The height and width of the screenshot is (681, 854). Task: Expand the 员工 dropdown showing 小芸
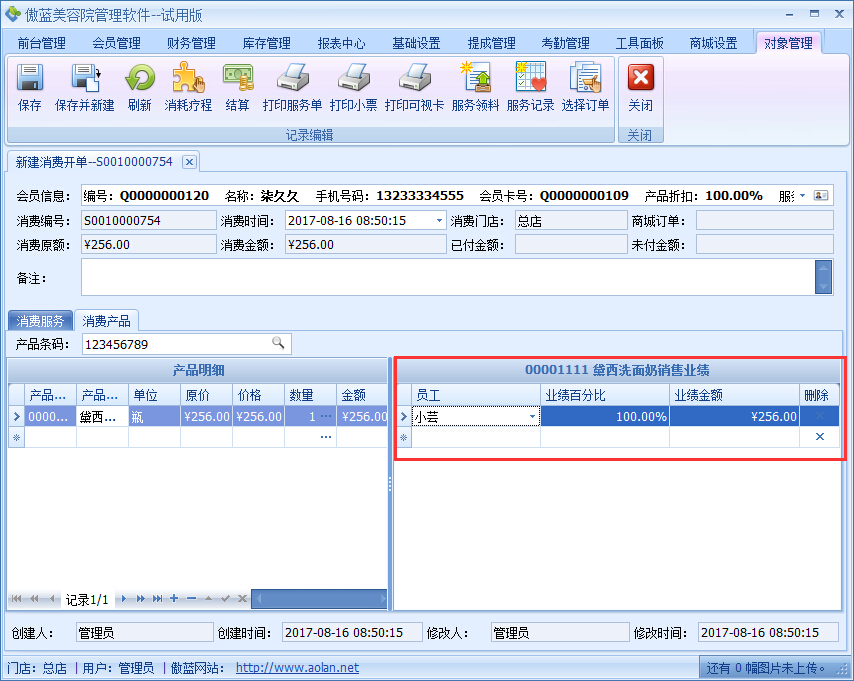click(532, 417)
